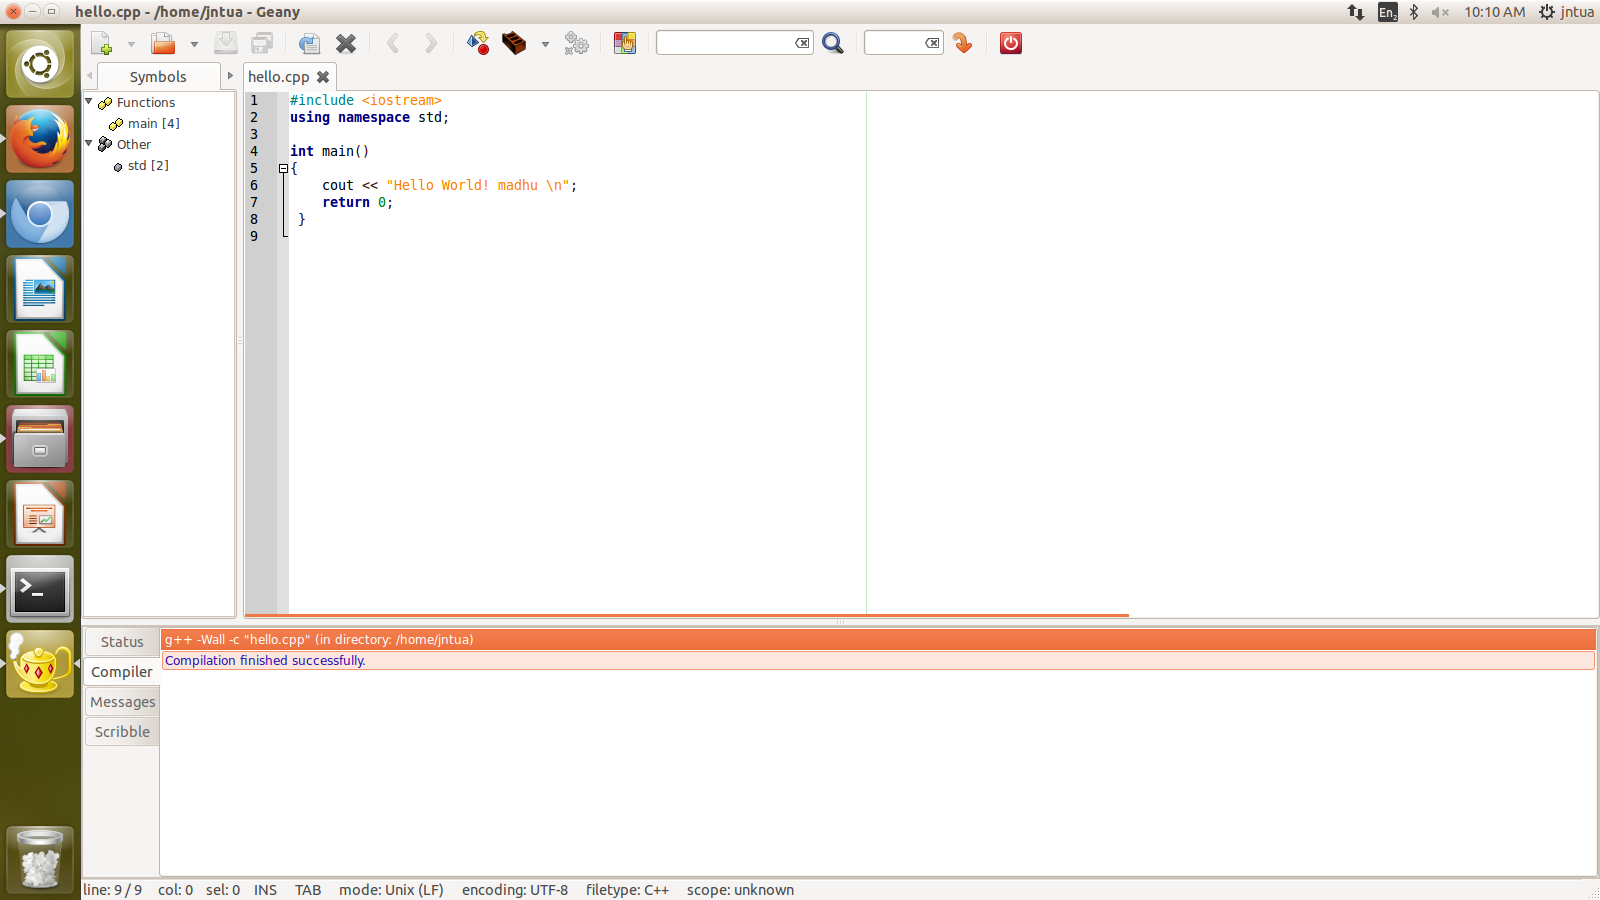
Task: Launch Firefox from the dock
Action: [40, 139]
